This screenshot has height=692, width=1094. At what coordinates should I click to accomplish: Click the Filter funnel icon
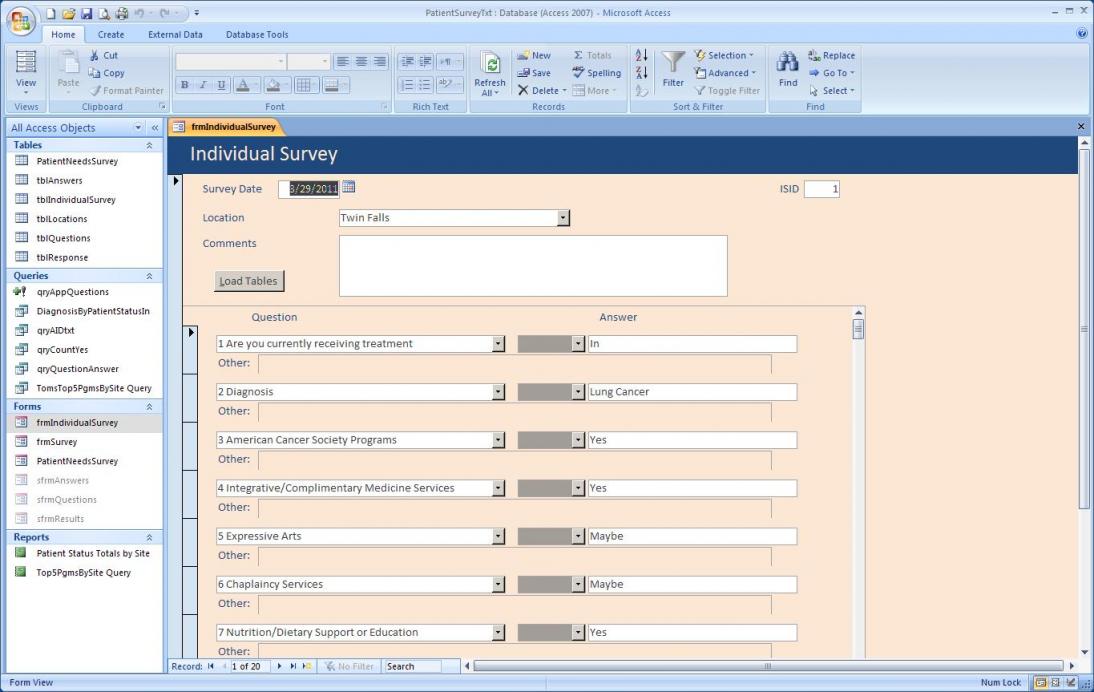pos(674,64)
